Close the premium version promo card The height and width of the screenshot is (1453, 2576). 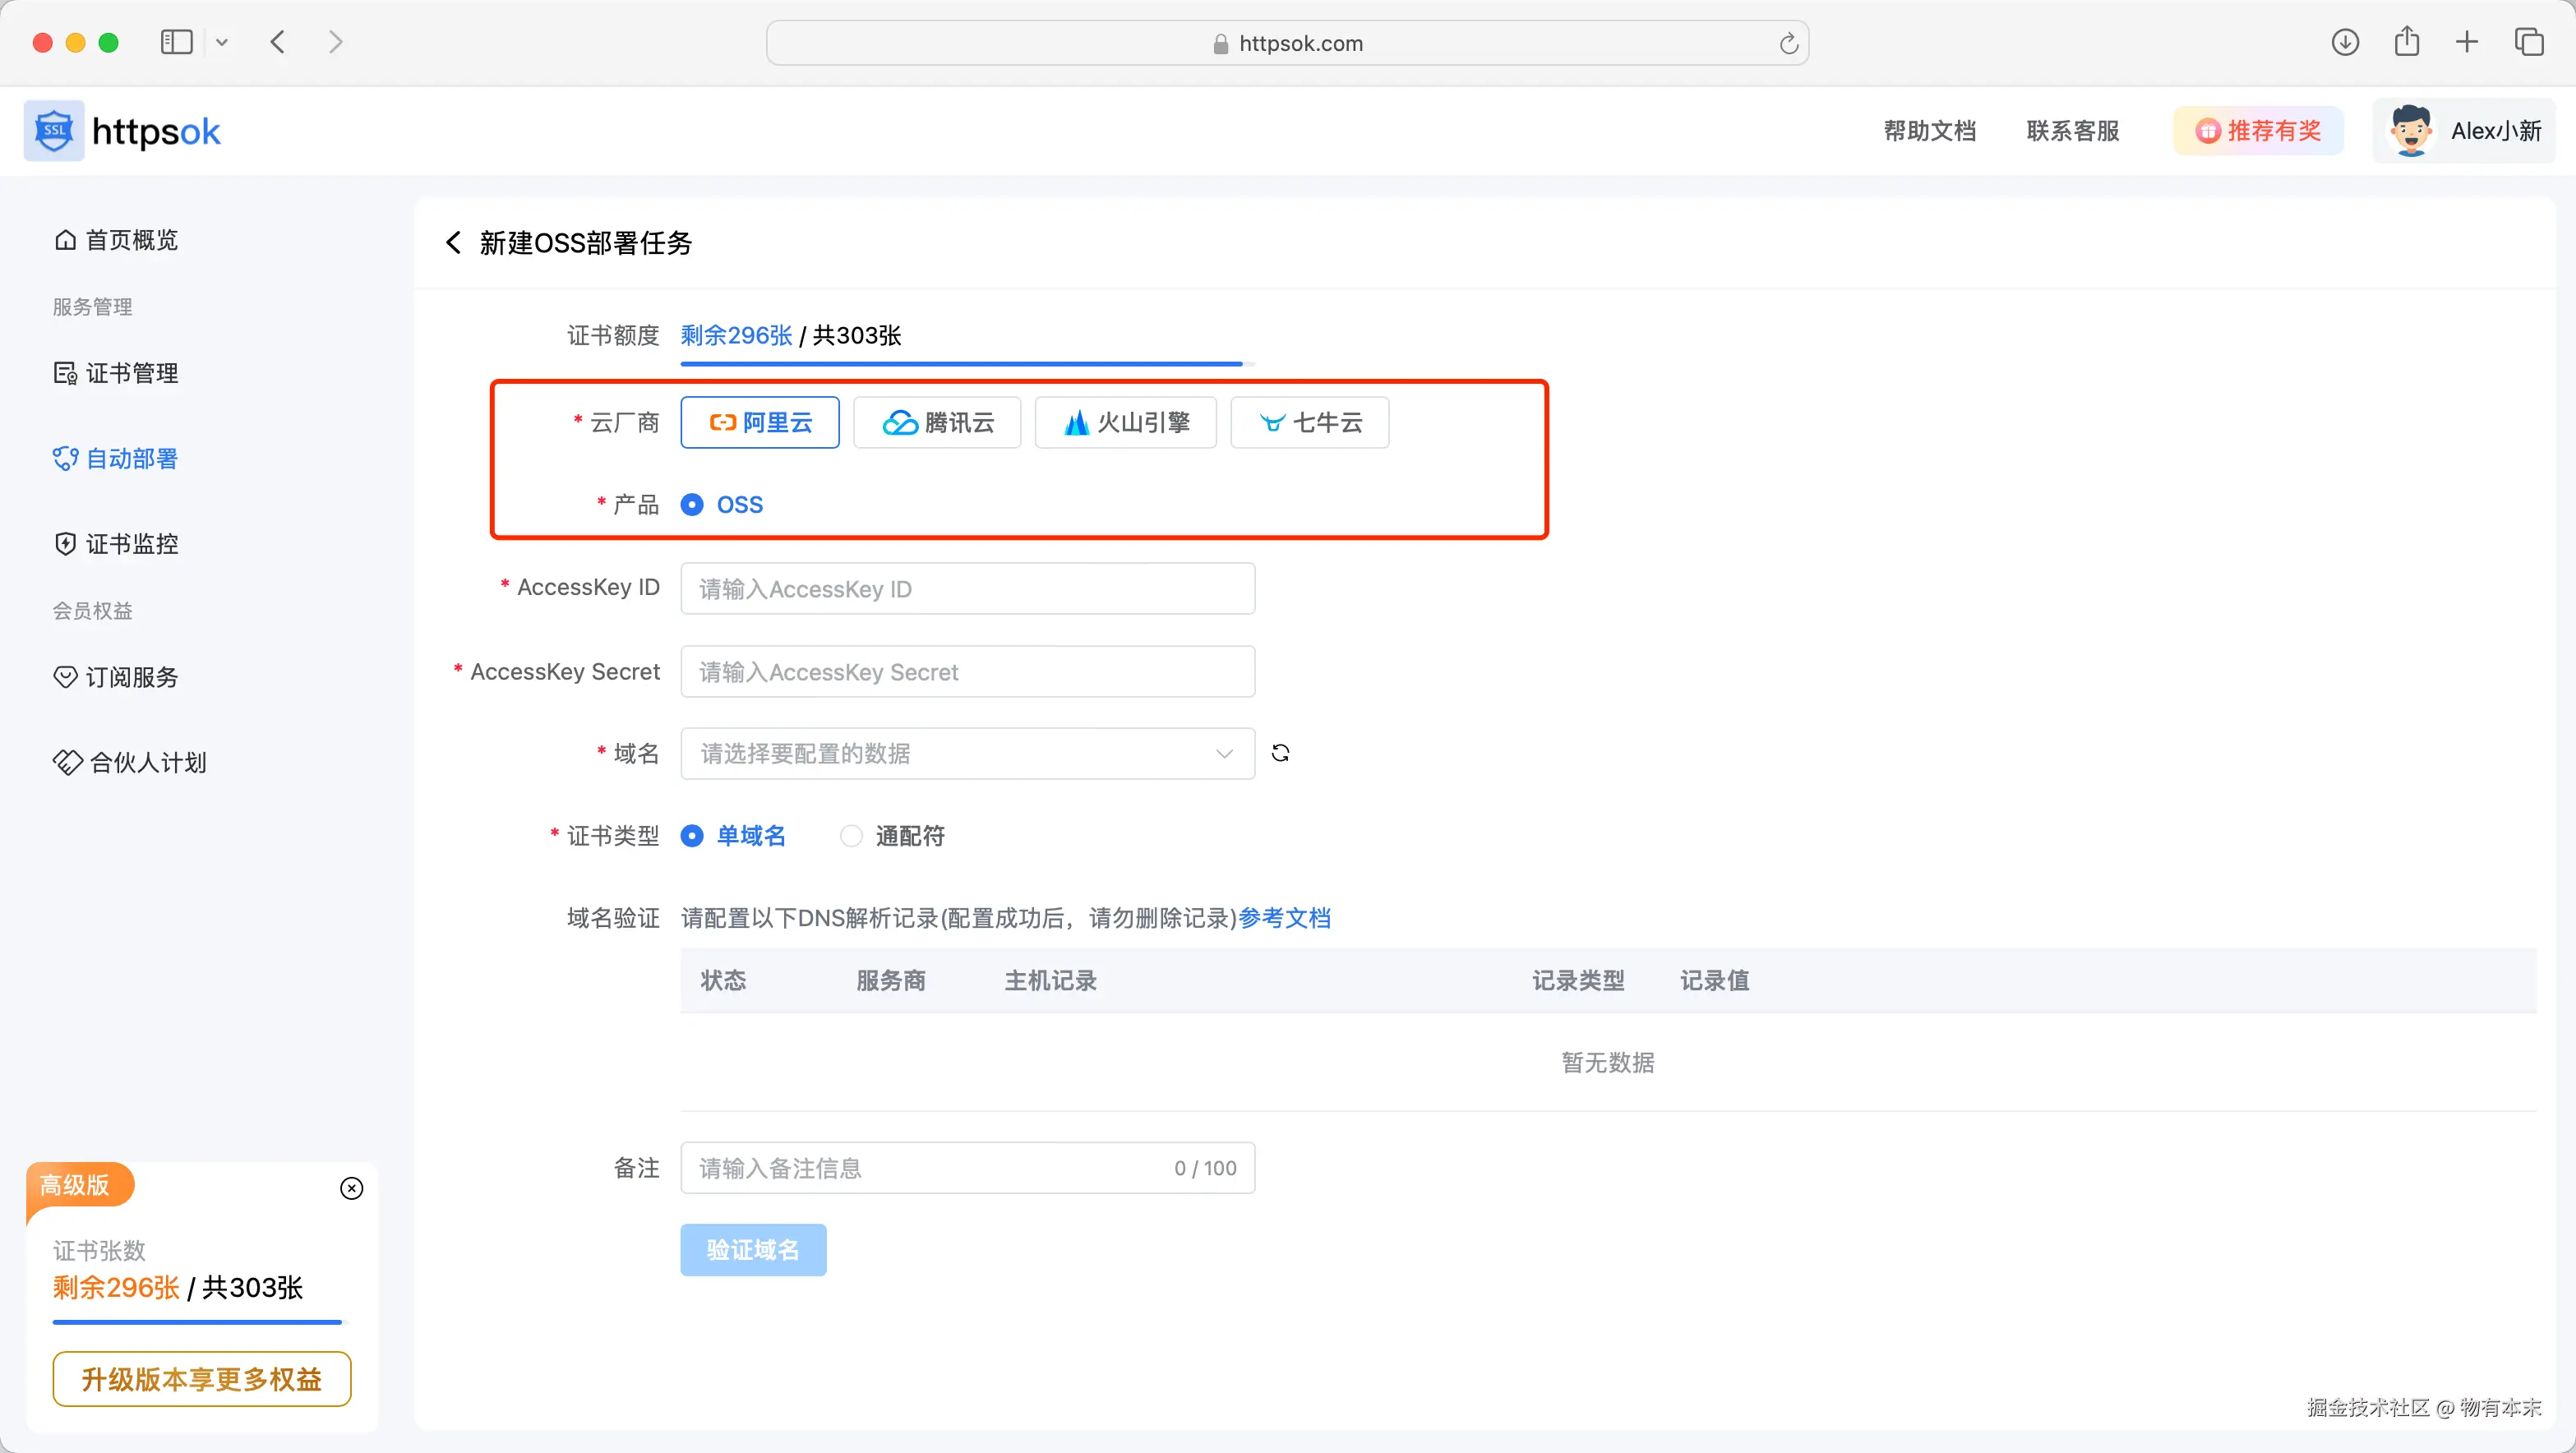(352, 1188)
